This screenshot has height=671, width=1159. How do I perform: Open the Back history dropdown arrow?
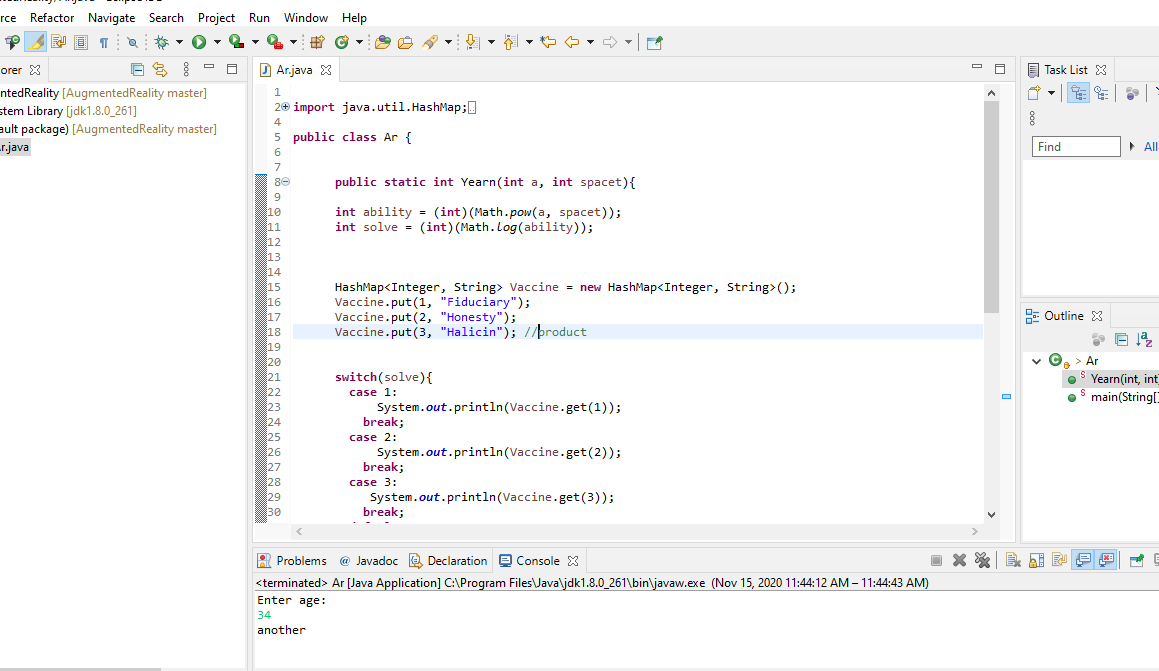tap(590, 42)
